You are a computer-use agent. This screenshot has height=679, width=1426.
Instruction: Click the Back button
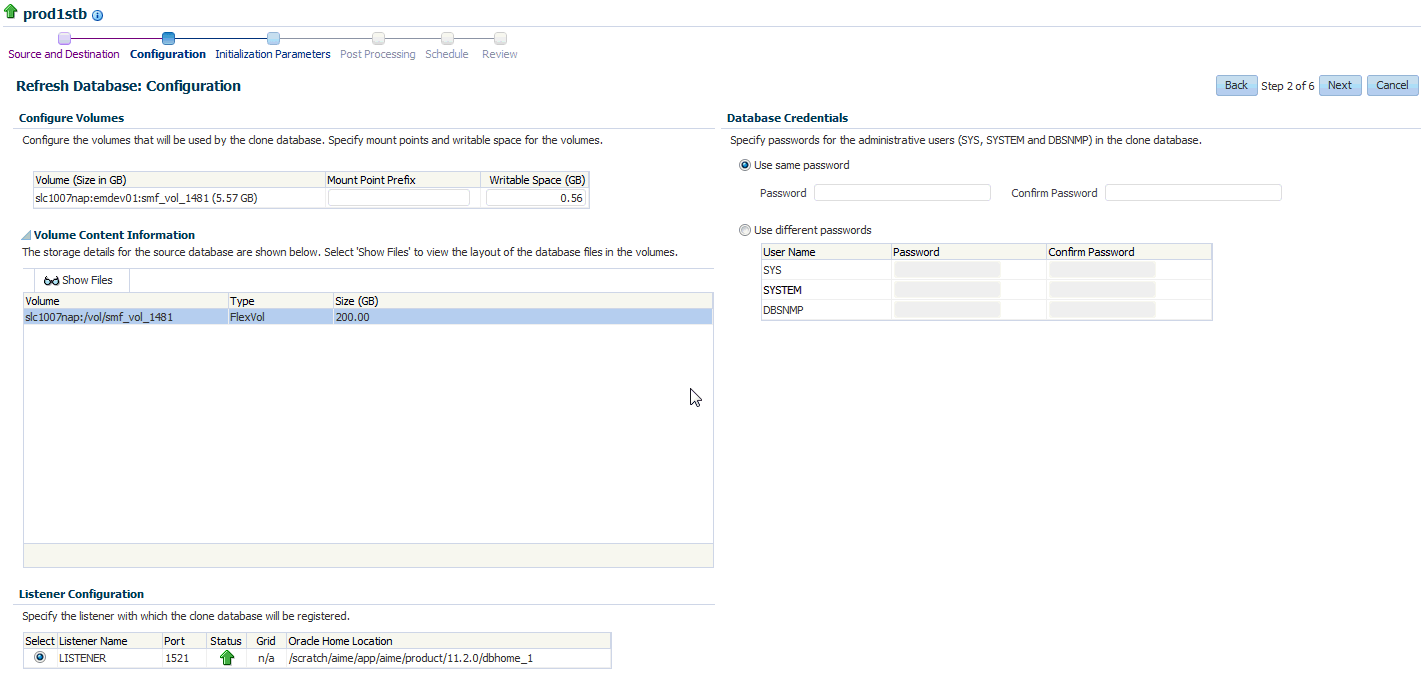point(1236,85)
